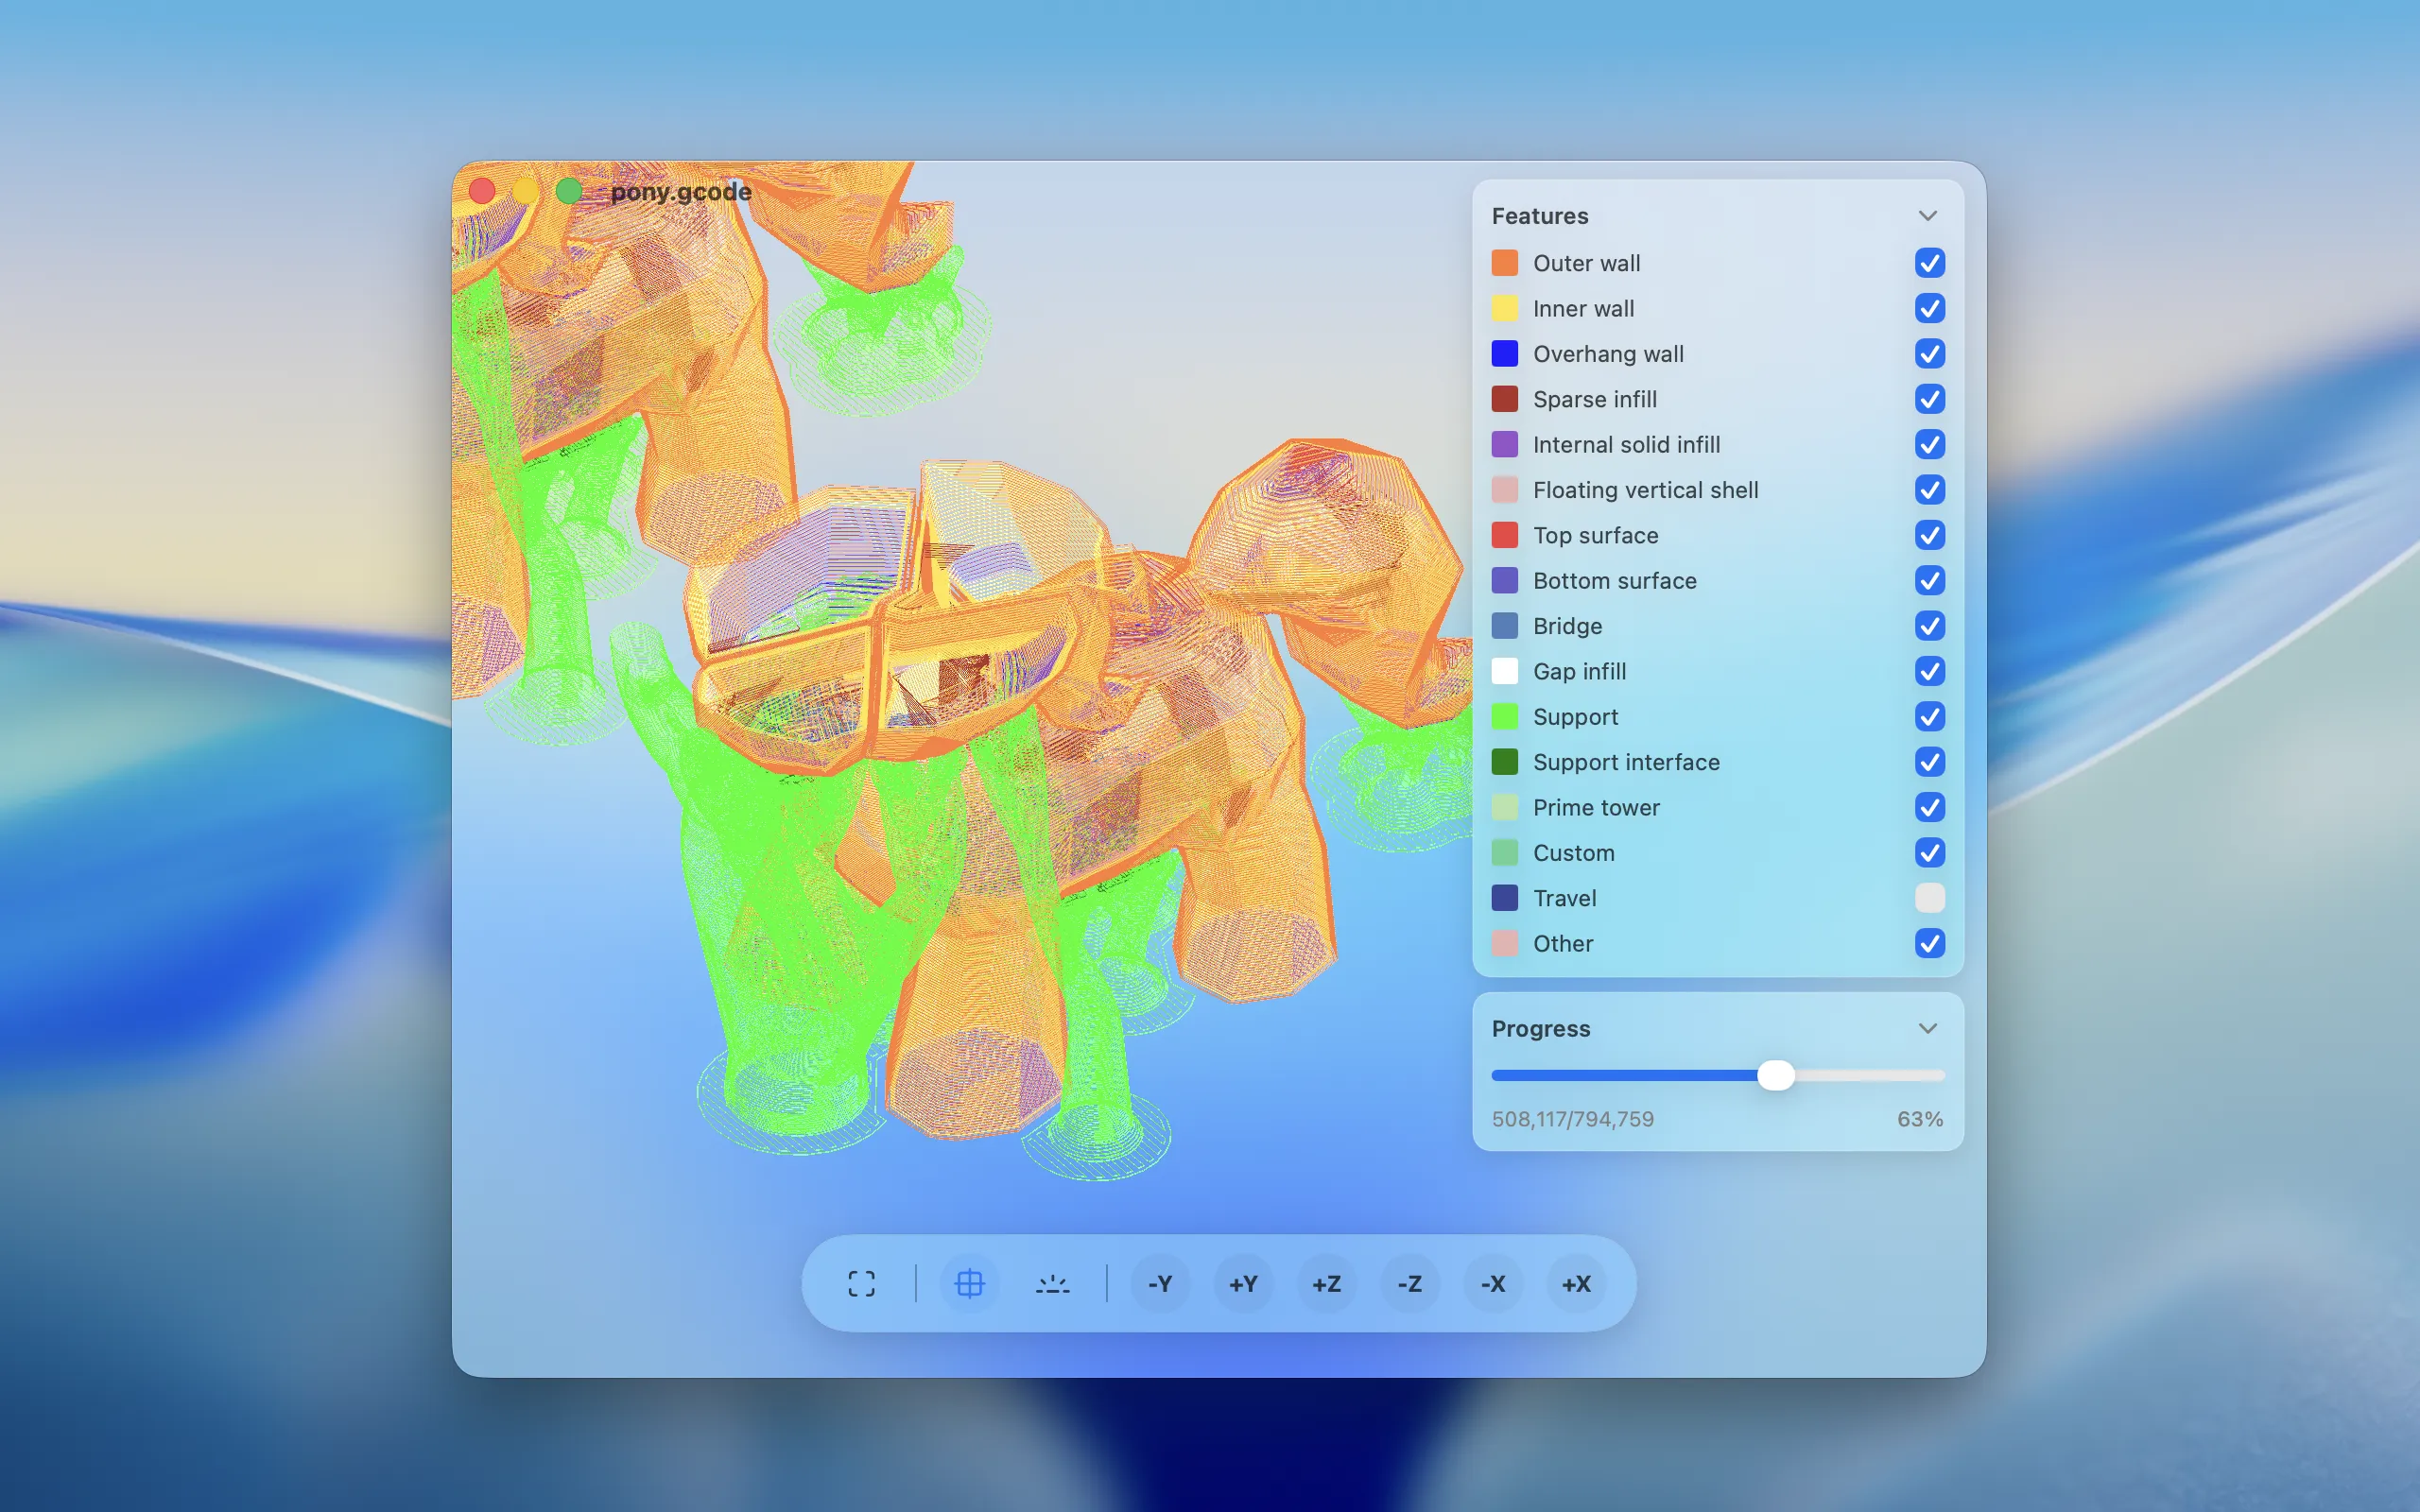Switch camera to +Y view
2420x1512 pixels.
pyautogui.click(x=1243, y=1283)
